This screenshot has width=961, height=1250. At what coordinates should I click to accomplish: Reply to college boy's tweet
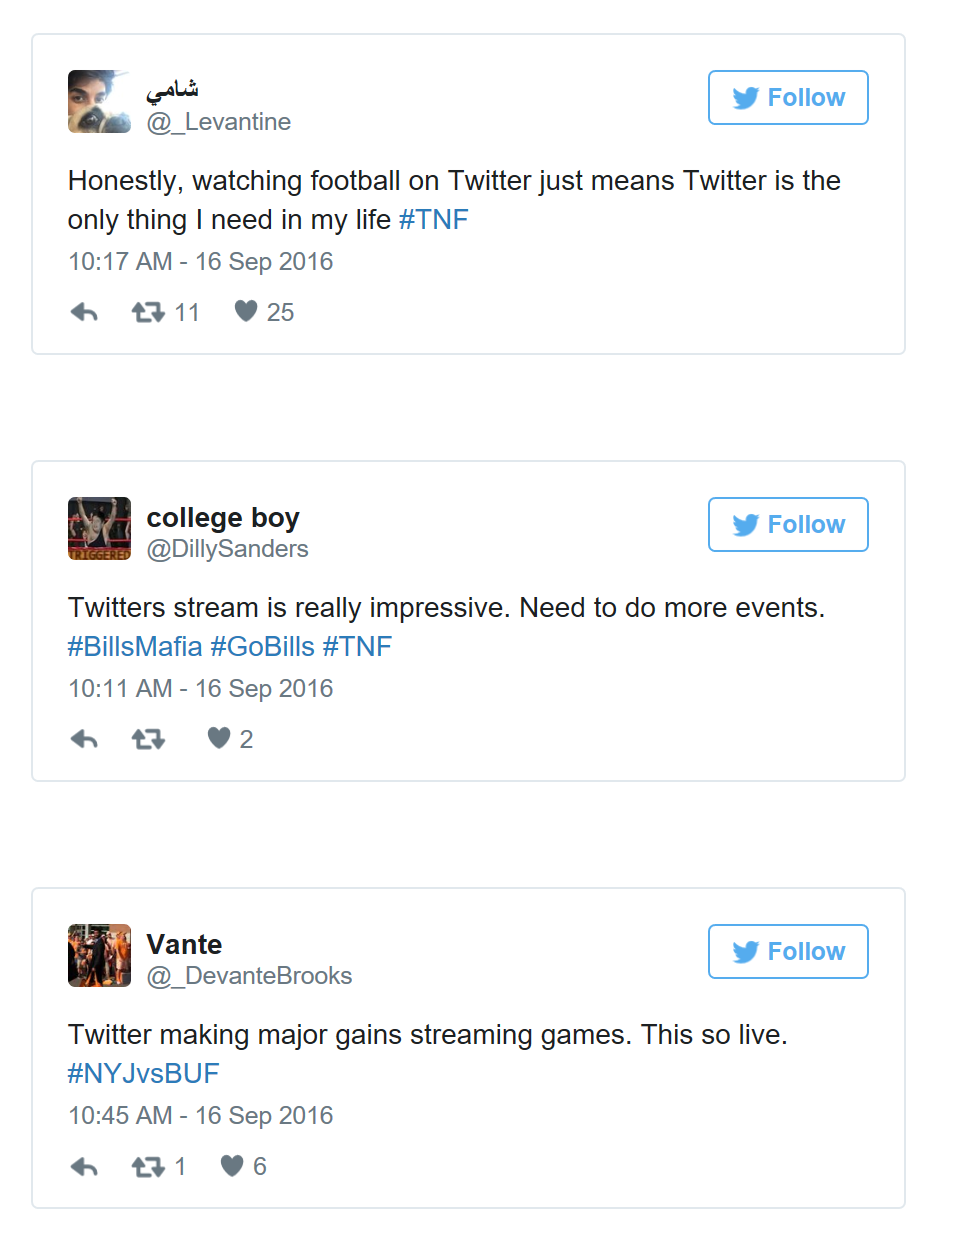click(85, 740)
